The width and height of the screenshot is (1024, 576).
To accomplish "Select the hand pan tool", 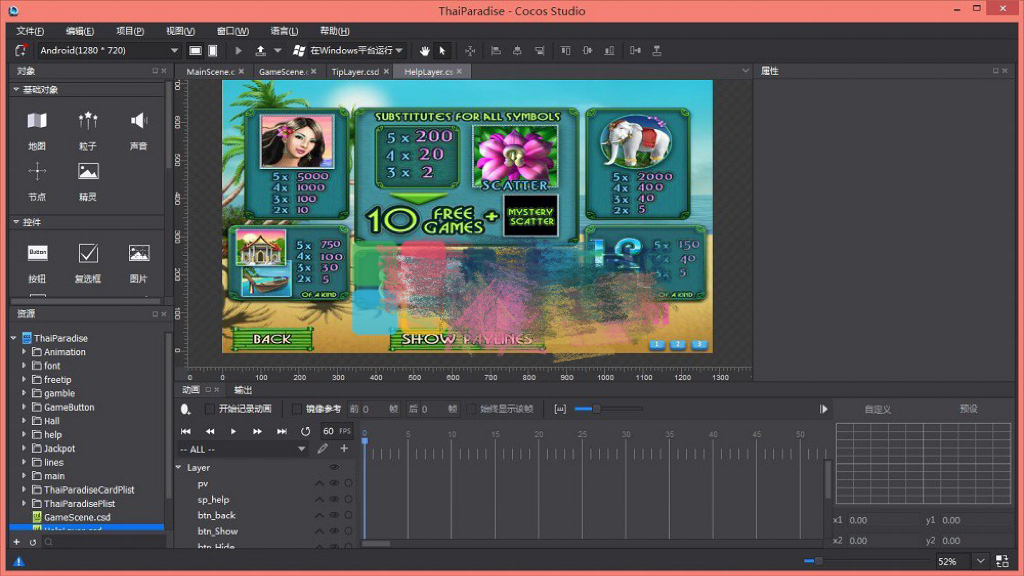I will [424, 50].
